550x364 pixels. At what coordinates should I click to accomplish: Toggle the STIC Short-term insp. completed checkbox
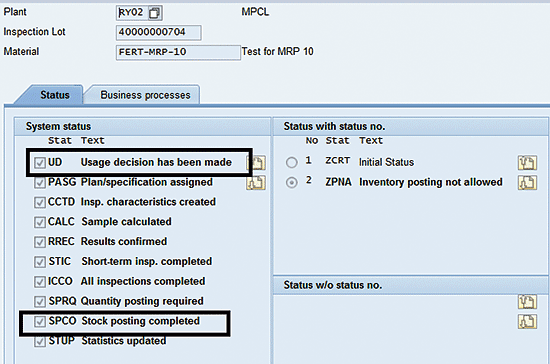coord(40,262)
